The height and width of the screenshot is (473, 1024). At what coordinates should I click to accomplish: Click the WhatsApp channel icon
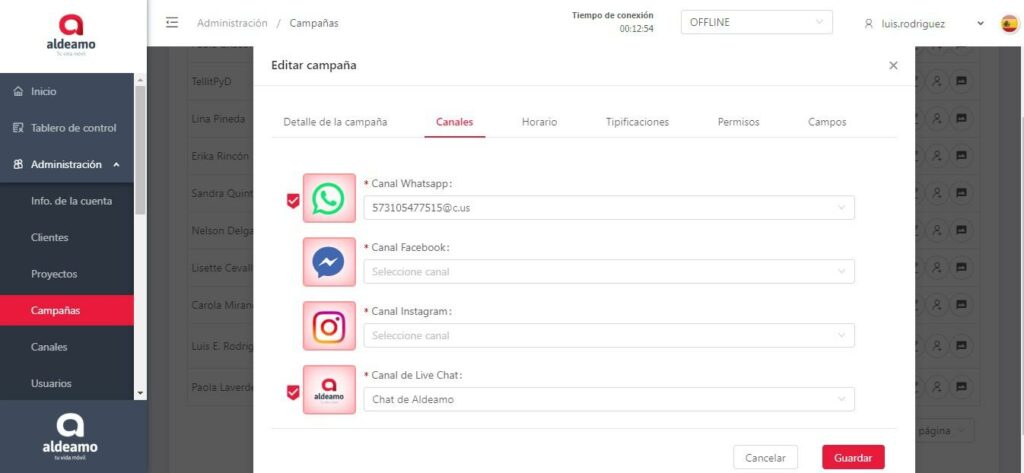(x=329, y=199)
